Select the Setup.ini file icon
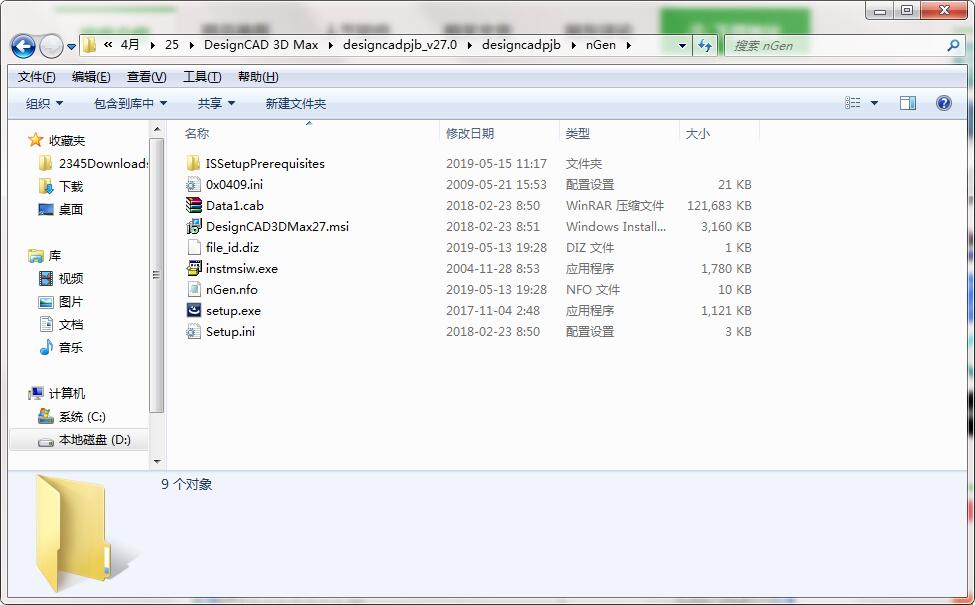Screen dimensions: 975x605 point(193,331)
